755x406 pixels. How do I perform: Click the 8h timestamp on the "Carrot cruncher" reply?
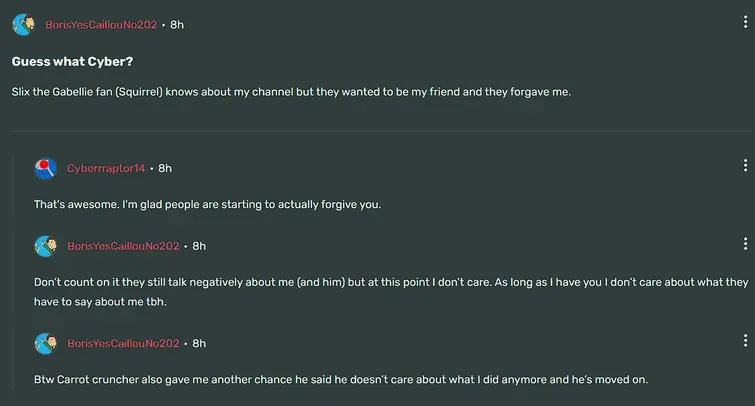tap(199, 343)
